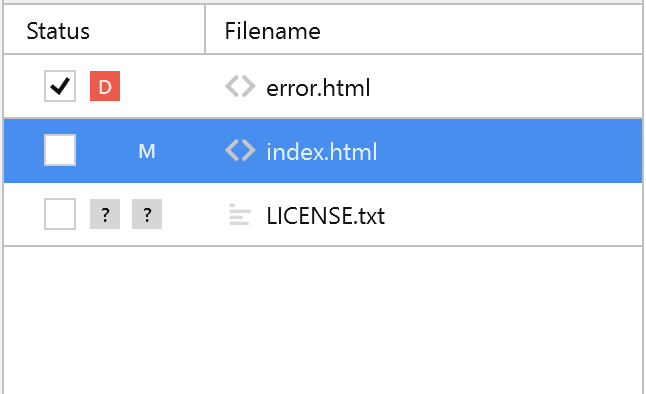Click the second question mark badge
Viewport: 646px width, 394px height.
coord(147,214)
